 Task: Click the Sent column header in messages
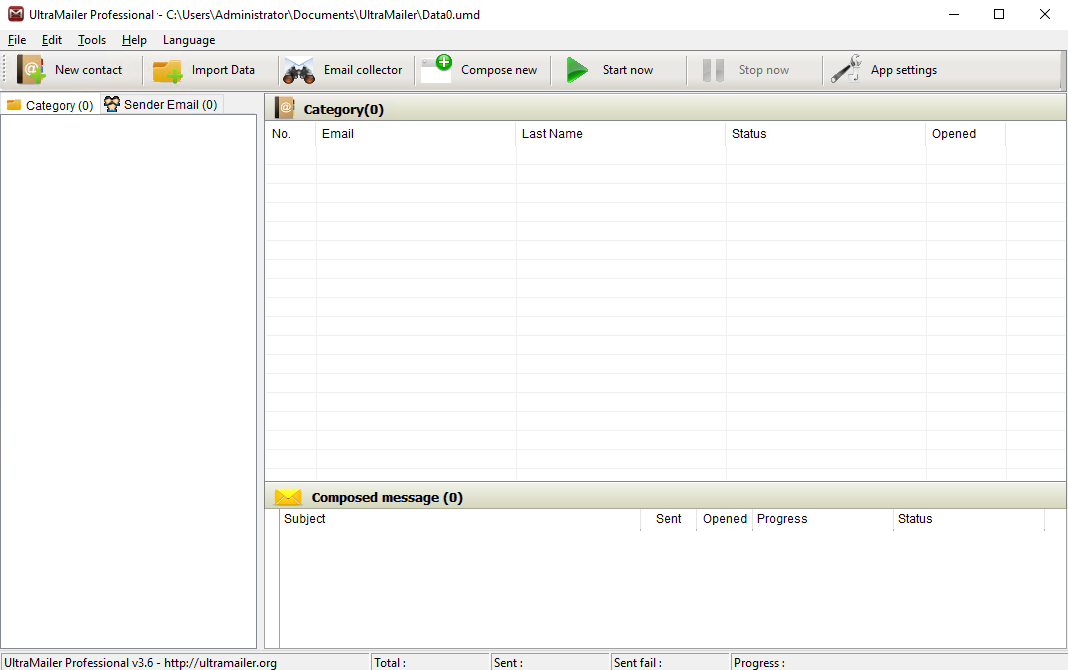[x=668, y=519]
